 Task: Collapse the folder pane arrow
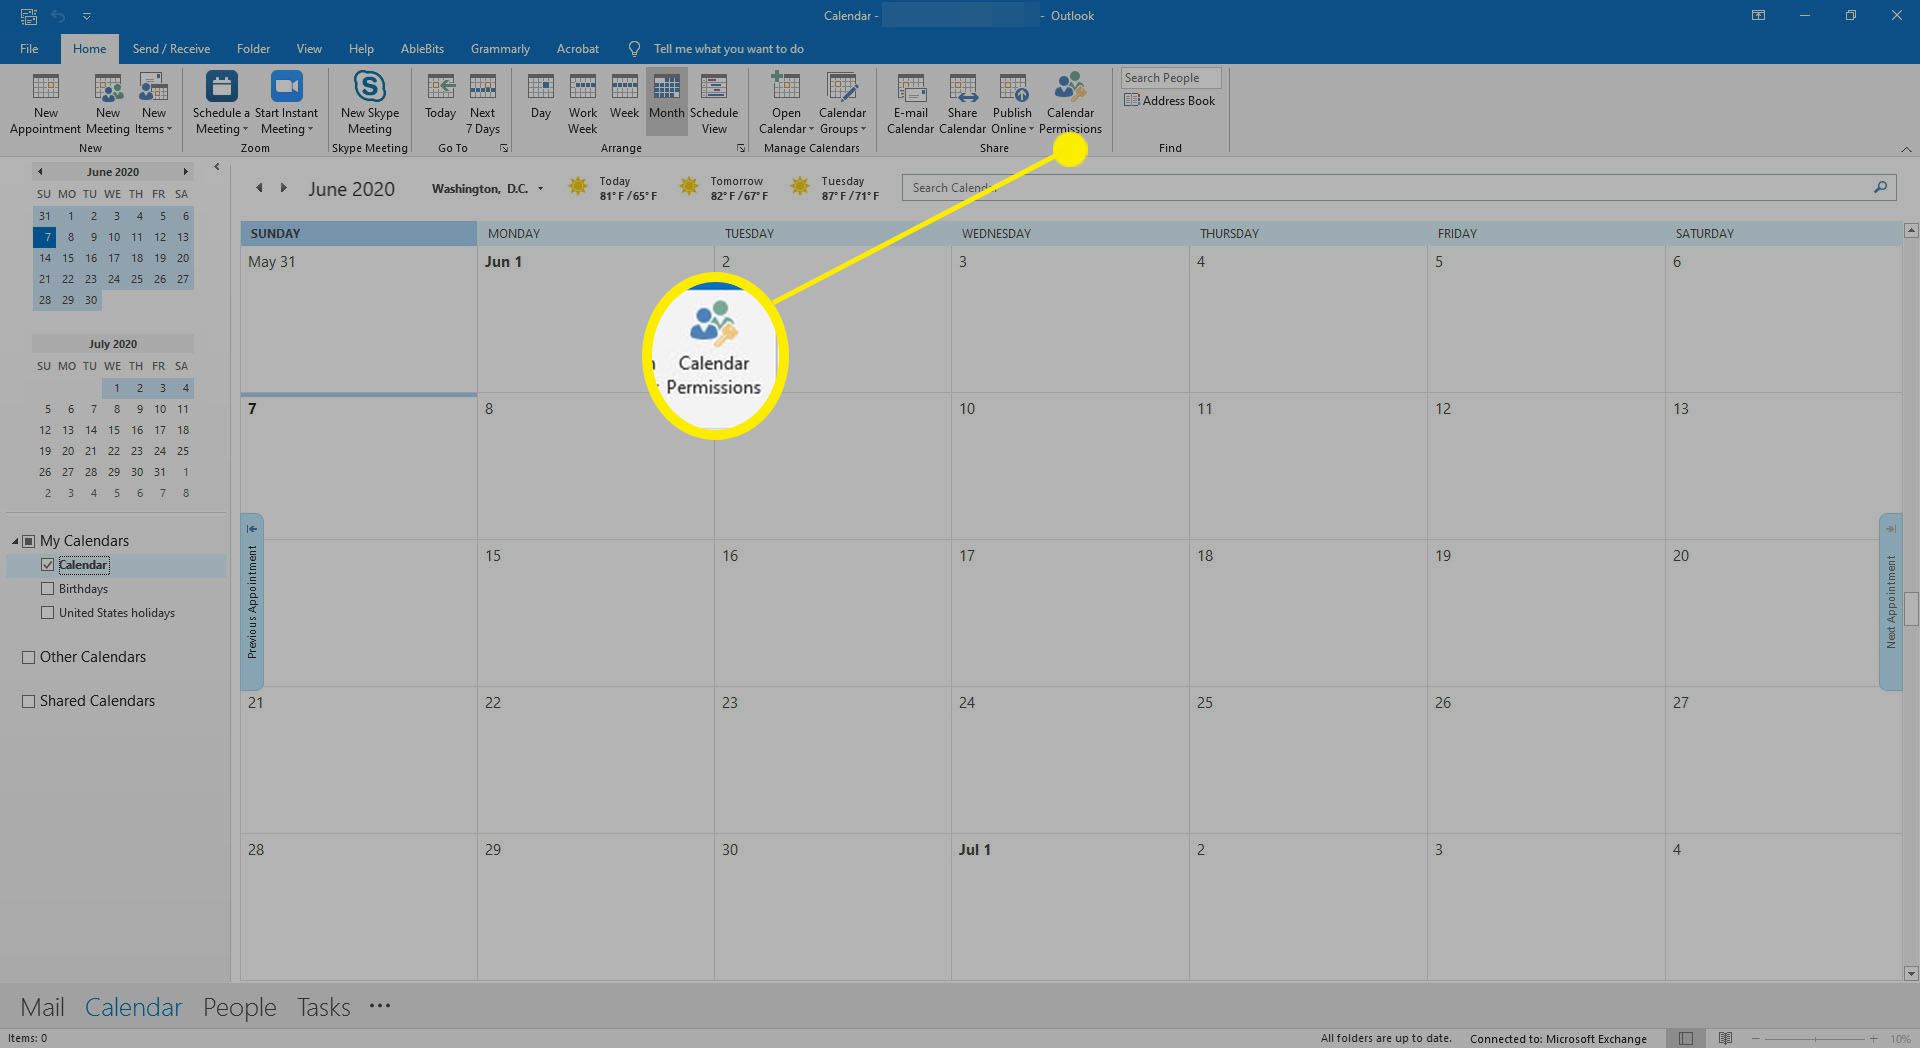216,167
